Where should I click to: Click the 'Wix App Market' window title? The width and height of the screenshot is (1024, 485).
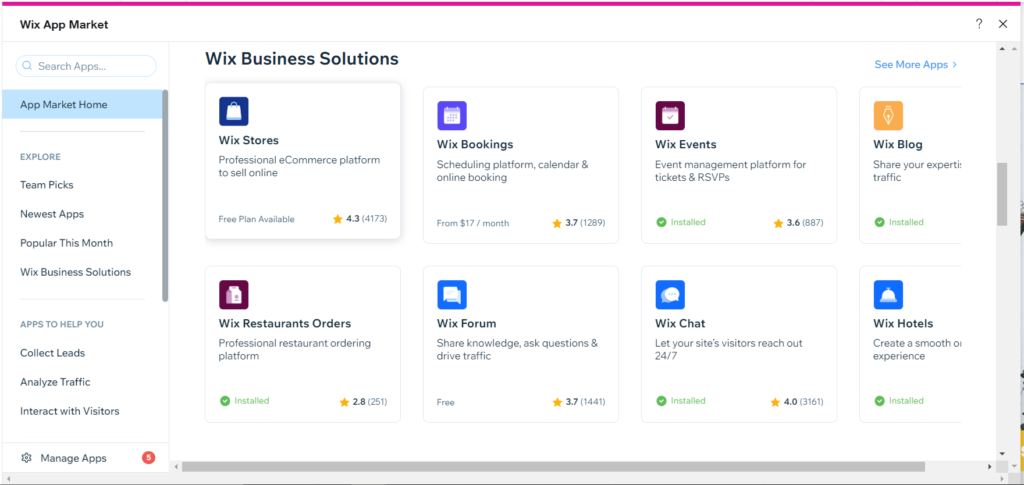point(64,25)
